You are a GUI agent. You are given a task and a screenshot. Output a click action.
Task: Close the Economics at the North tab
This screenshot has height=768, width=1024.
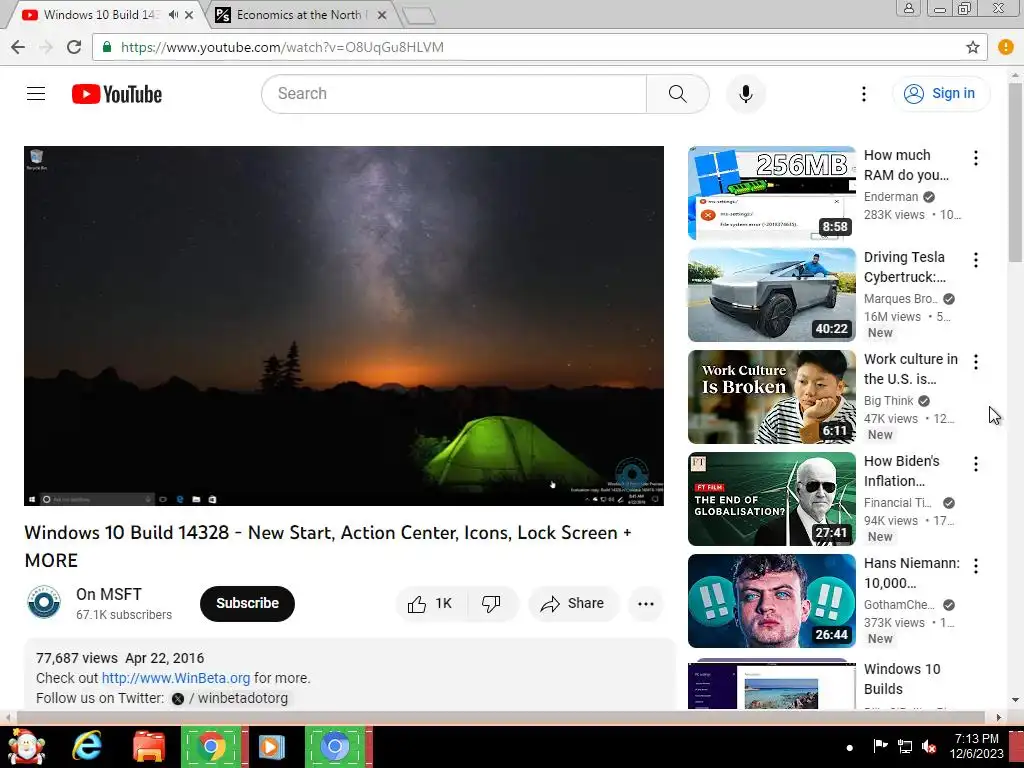click(382, 14)
